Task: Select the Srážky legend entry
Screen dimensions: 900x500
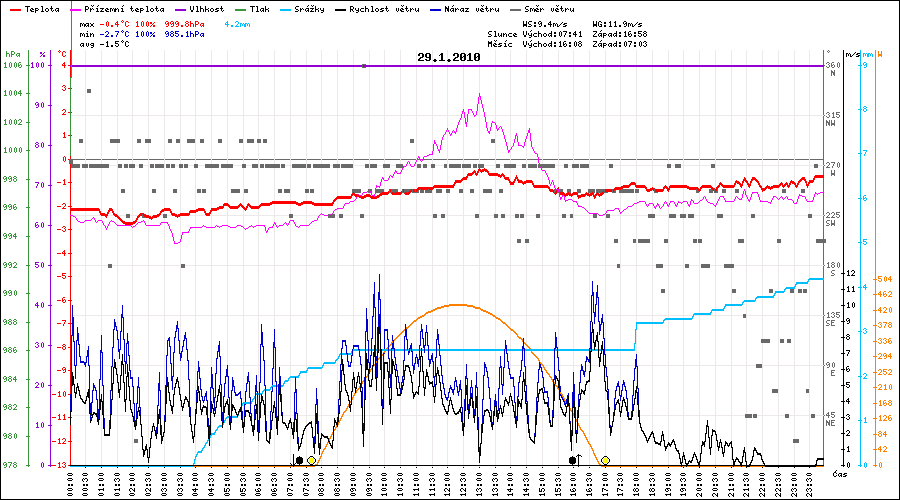Action: pyautogui.click(x=309, y=8)
